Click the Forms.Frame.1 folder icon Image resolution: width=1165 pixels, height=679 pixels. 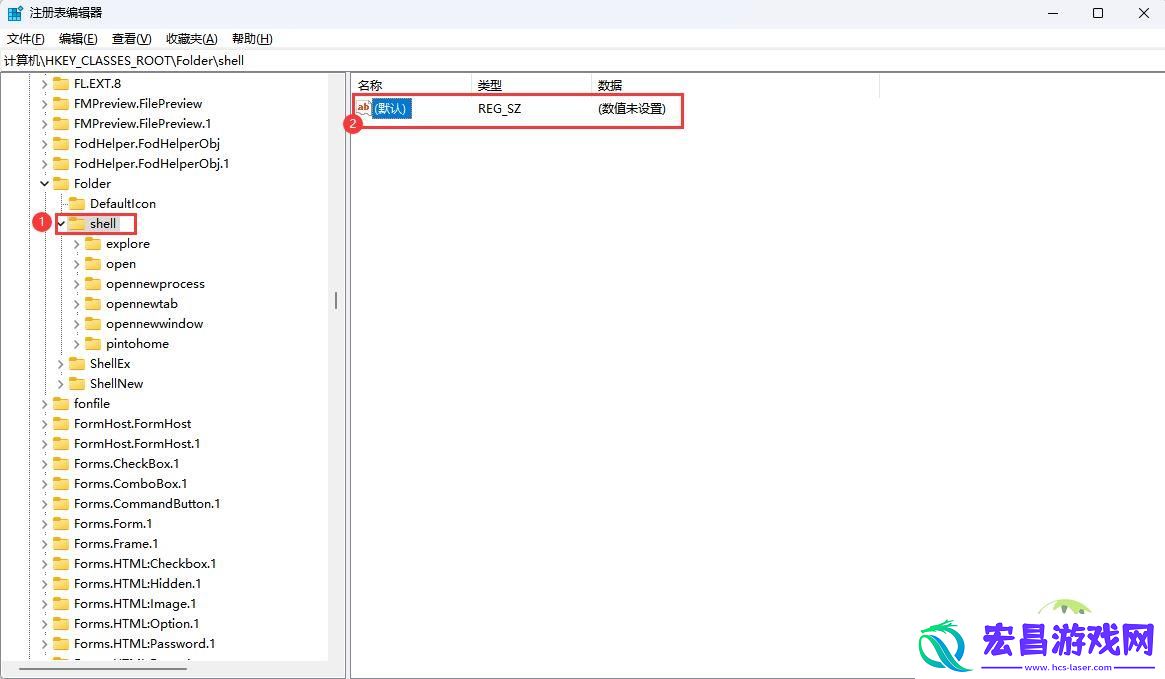(61, 544)
